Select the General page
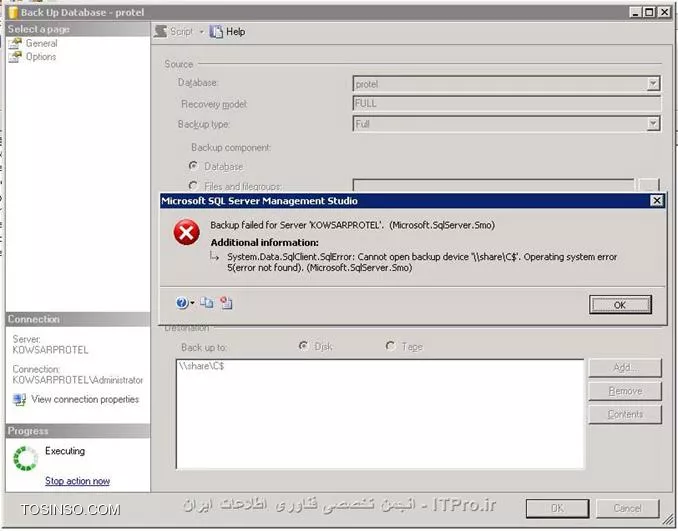The width and height of the screenshot is (678, 531). point(41,43)
